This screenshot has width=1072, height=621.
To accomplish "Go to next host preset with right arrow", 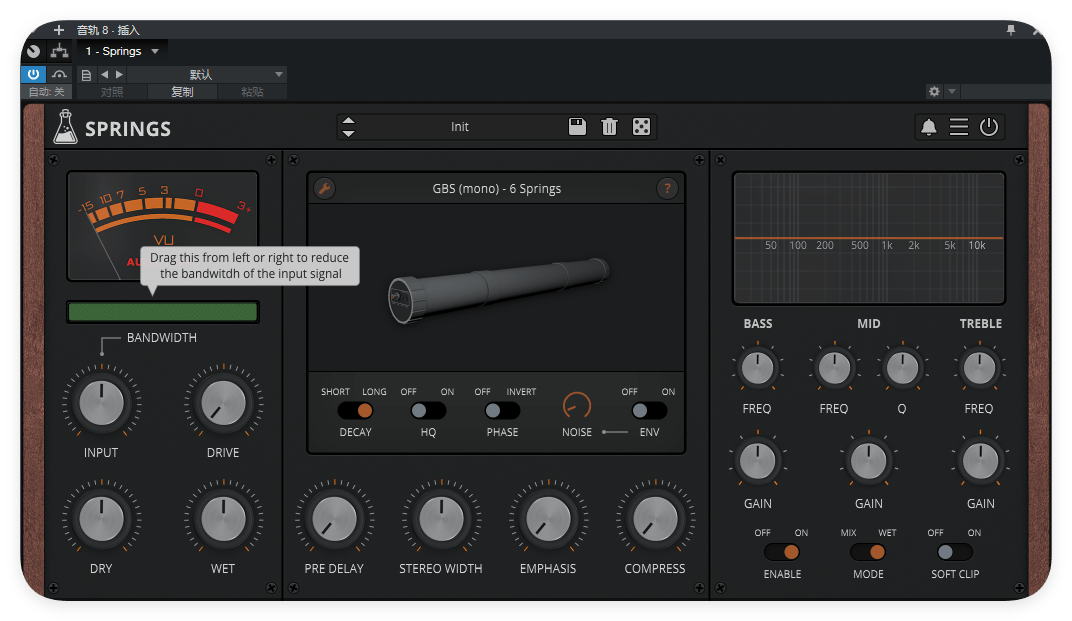I will 119,75.
